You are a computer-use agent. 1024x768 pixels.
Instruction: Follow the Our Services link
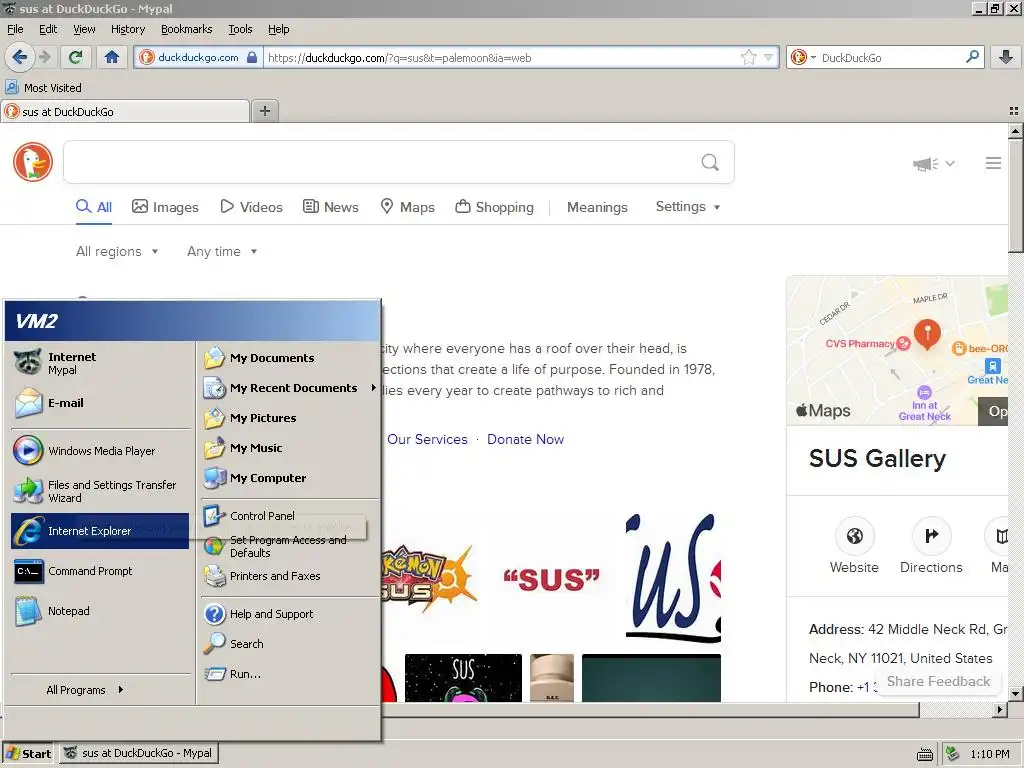[x=427, y=440]
